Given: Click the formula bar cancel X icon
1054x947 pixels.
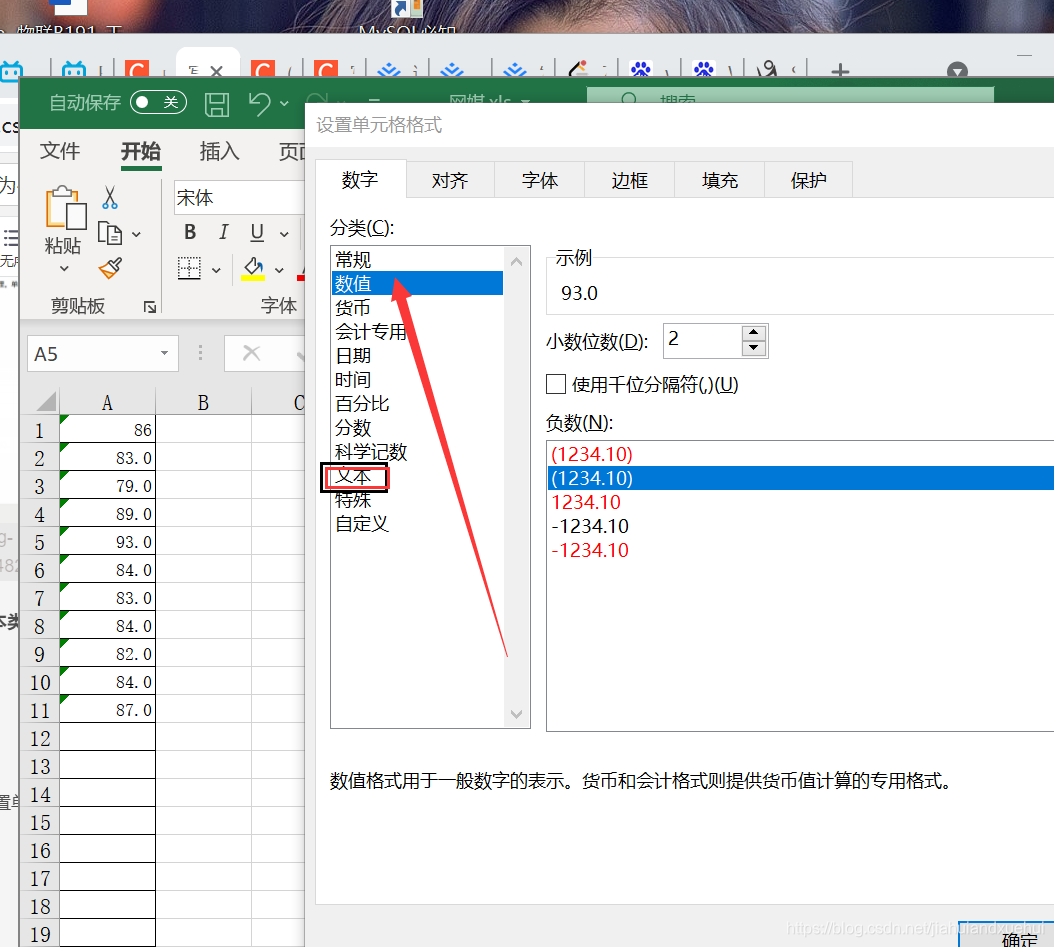Looking at the screenshot, I should pos(251,353).
